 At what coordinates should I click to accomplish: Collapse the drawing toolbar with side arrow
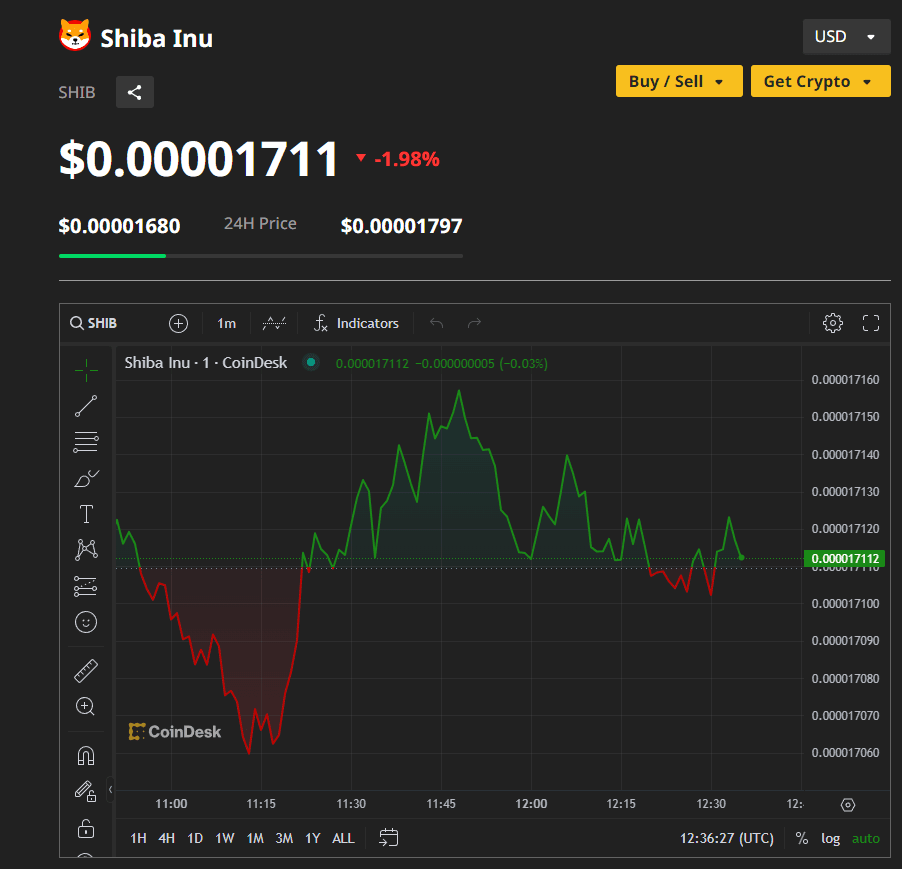click(x=110, y=790)
